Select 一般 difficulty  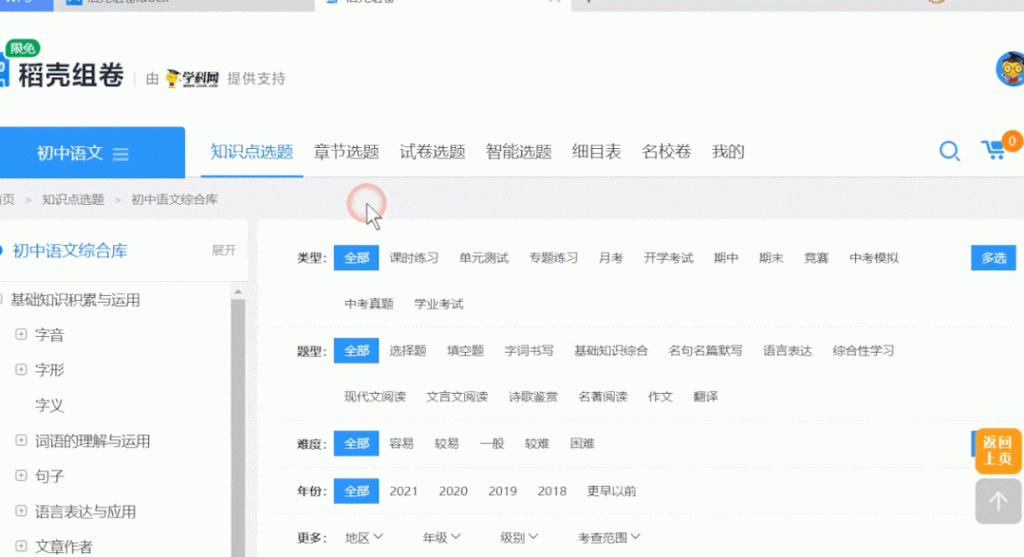492,443
